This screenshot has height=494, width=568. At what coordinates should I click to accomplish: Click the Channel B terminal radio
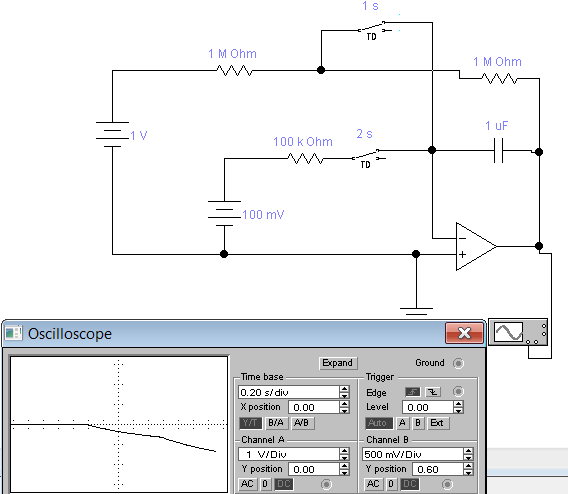(x=447, y=484)
